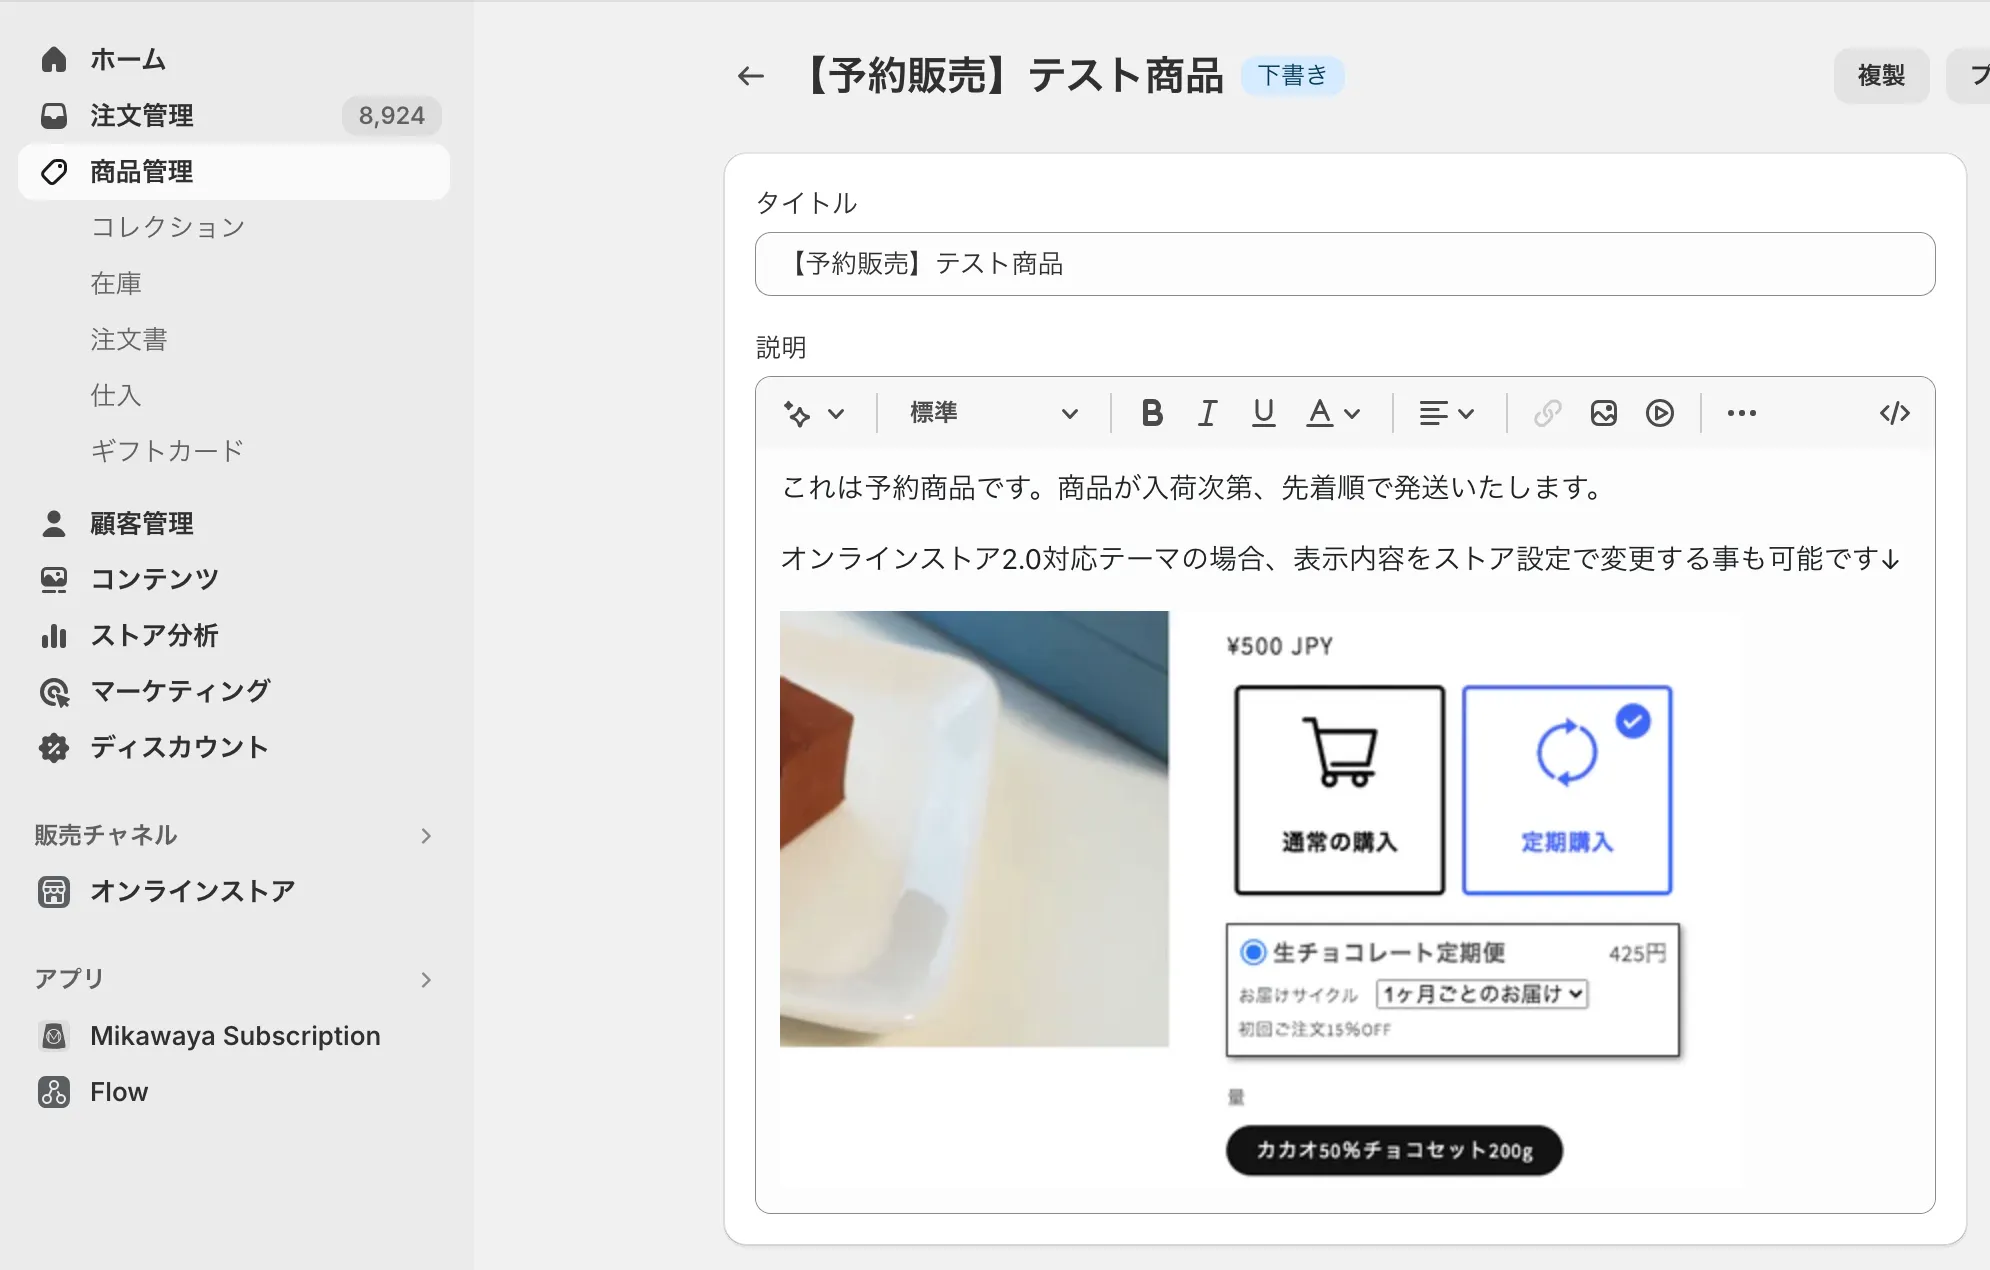Open 注文管理 in sidebar
Screen dimensions: 1990x1270
click(x=141, y=116)
